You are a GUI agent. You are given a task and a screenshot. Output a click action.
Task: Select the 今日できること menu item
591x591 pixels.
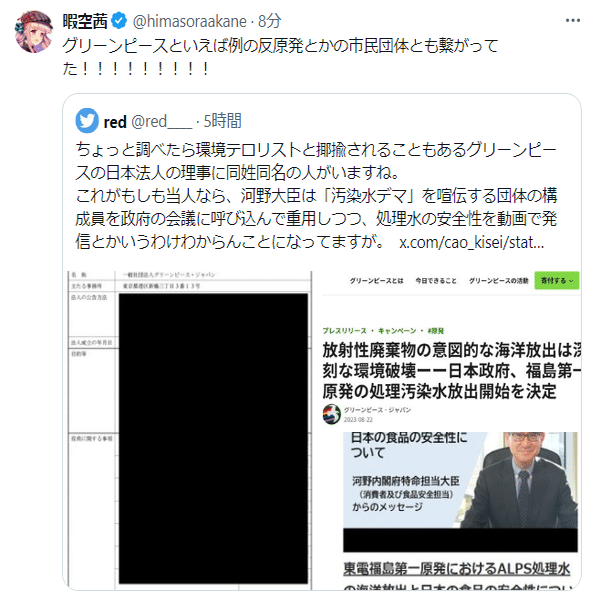point(436,280)
